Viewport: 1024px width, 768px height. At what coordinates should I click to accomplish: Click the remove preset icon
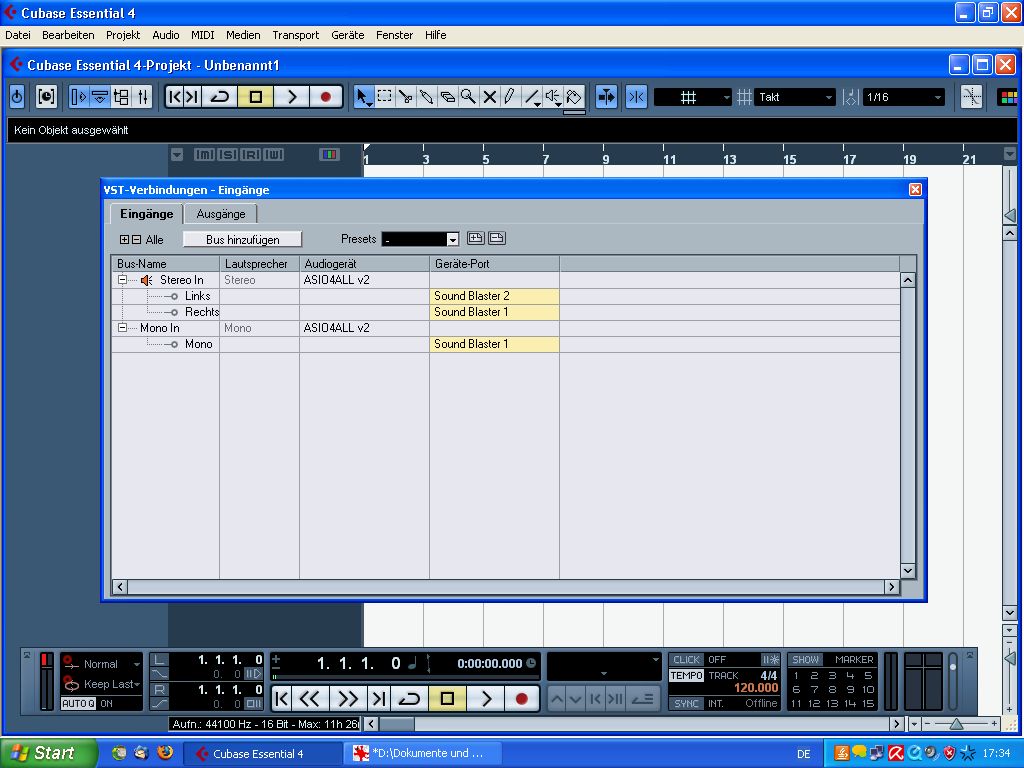496,238
